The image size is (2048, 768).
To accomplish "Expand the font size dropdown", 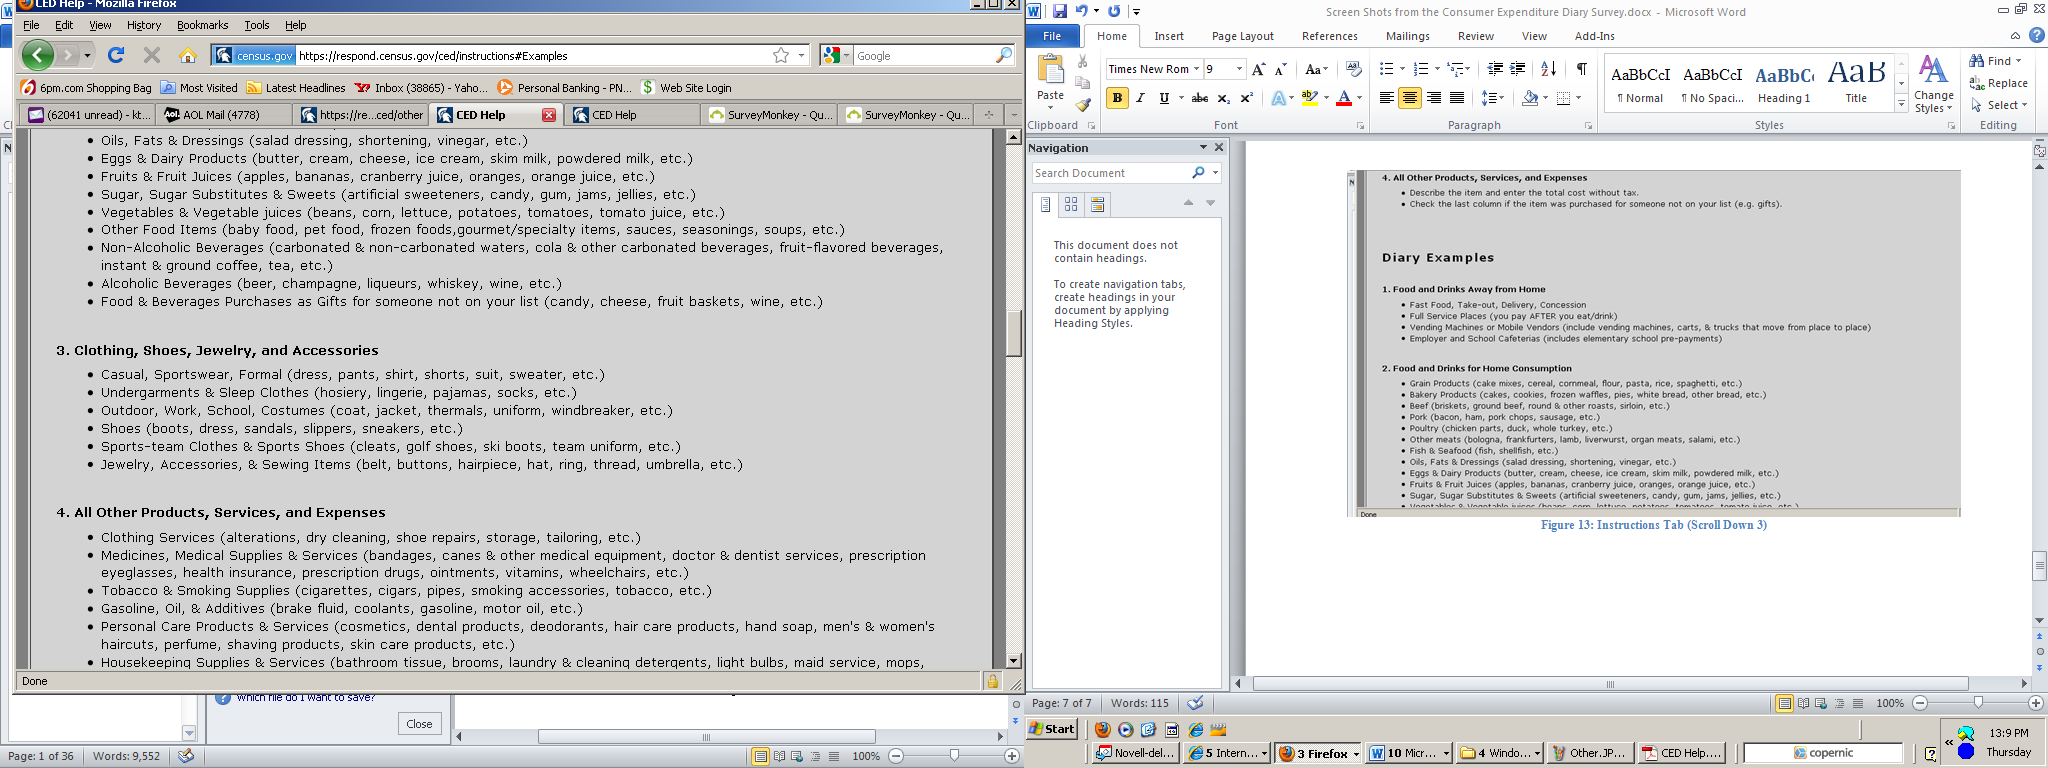I will [1240, 69].
